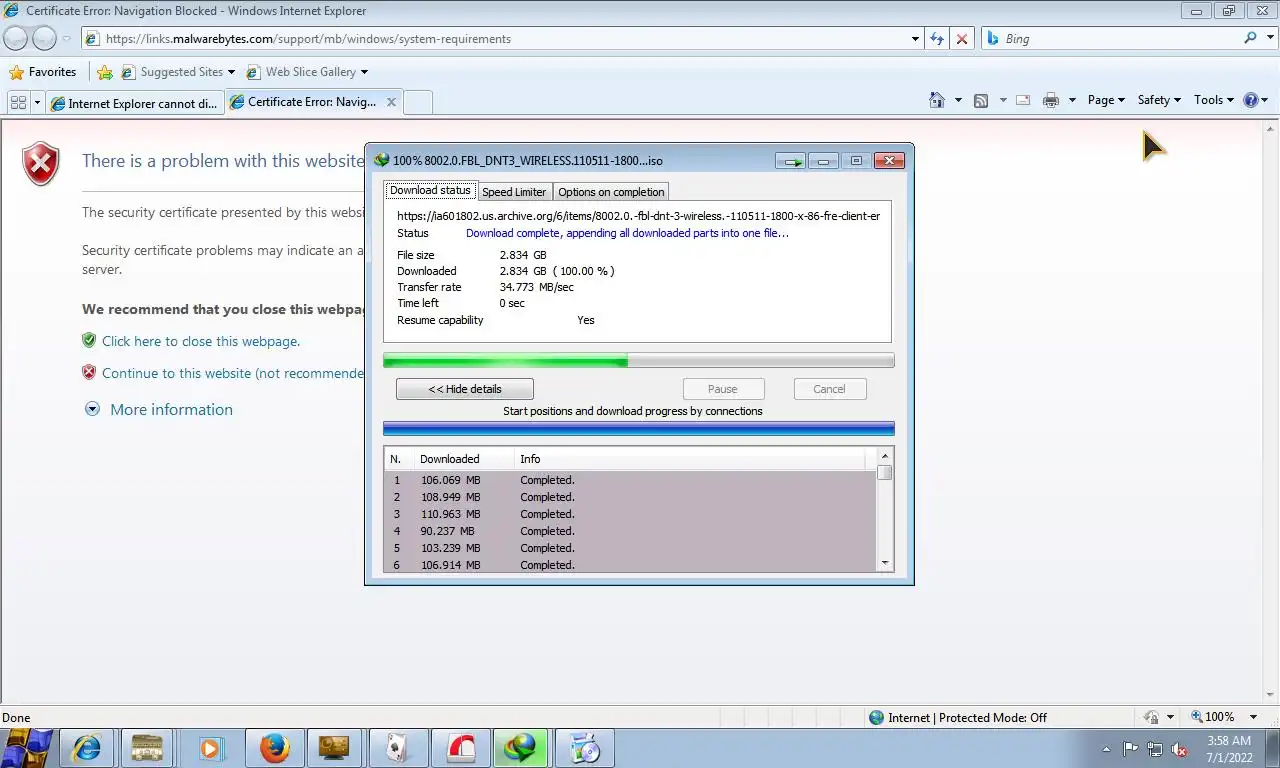Switch to the Speed Limiter tab
Screen dimensions: 1280x768
tap(514, 192)
